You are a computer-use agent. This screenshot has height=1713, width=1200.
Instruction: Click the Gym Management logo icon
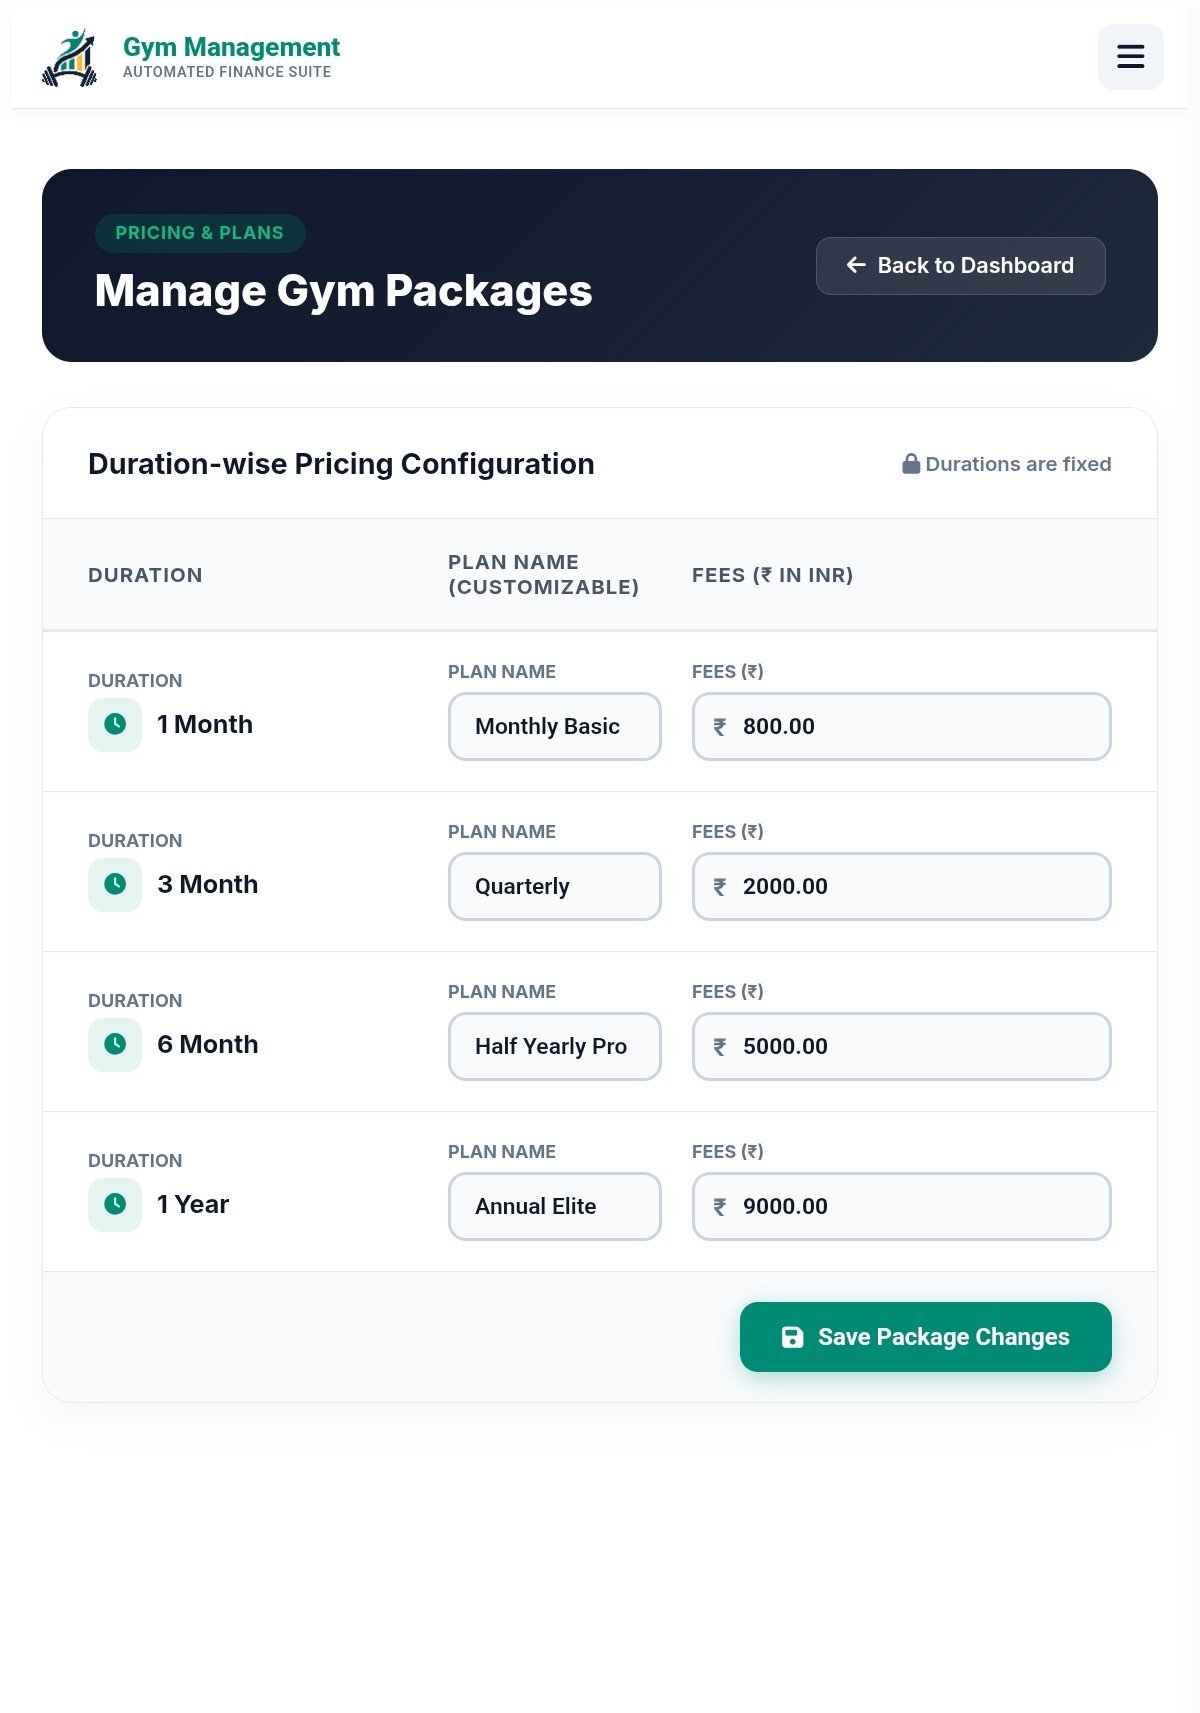click(70, 58)
